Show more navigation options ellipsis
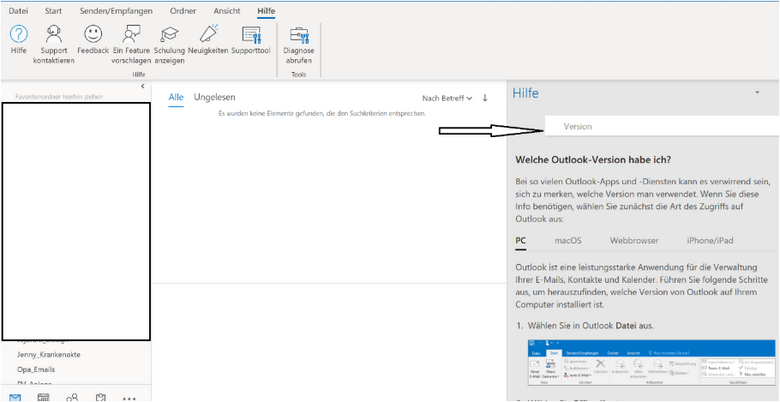Image resolution: width=780 pixels, height=402 pixels. (x=129, y=399)
